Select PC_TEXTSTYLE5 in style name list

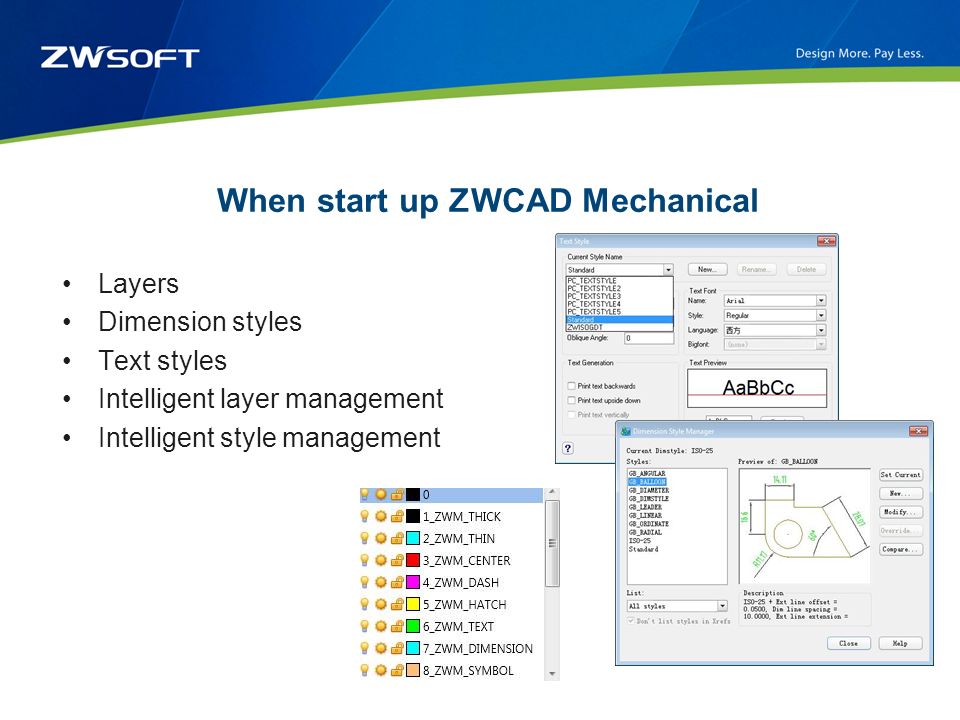pos(619,312)
